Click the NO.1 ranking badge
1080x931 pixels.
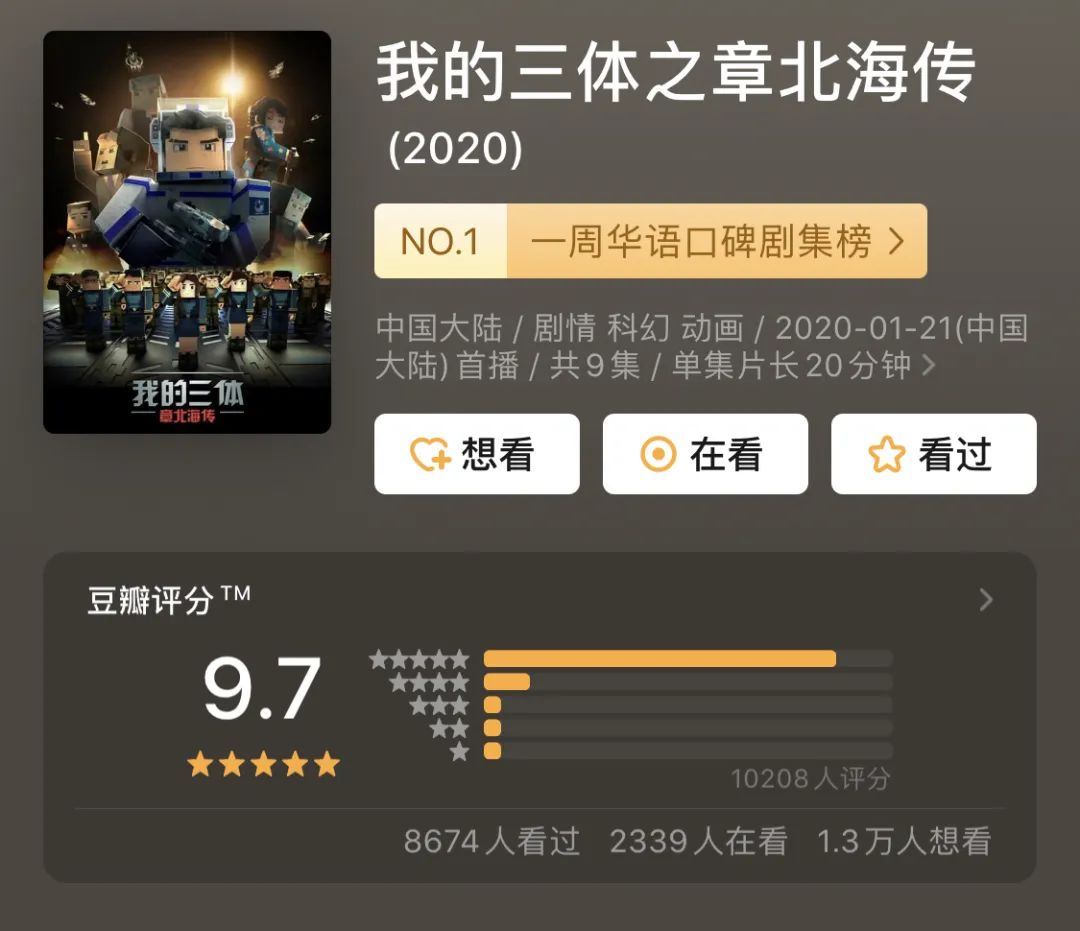[x=440, y=242]
